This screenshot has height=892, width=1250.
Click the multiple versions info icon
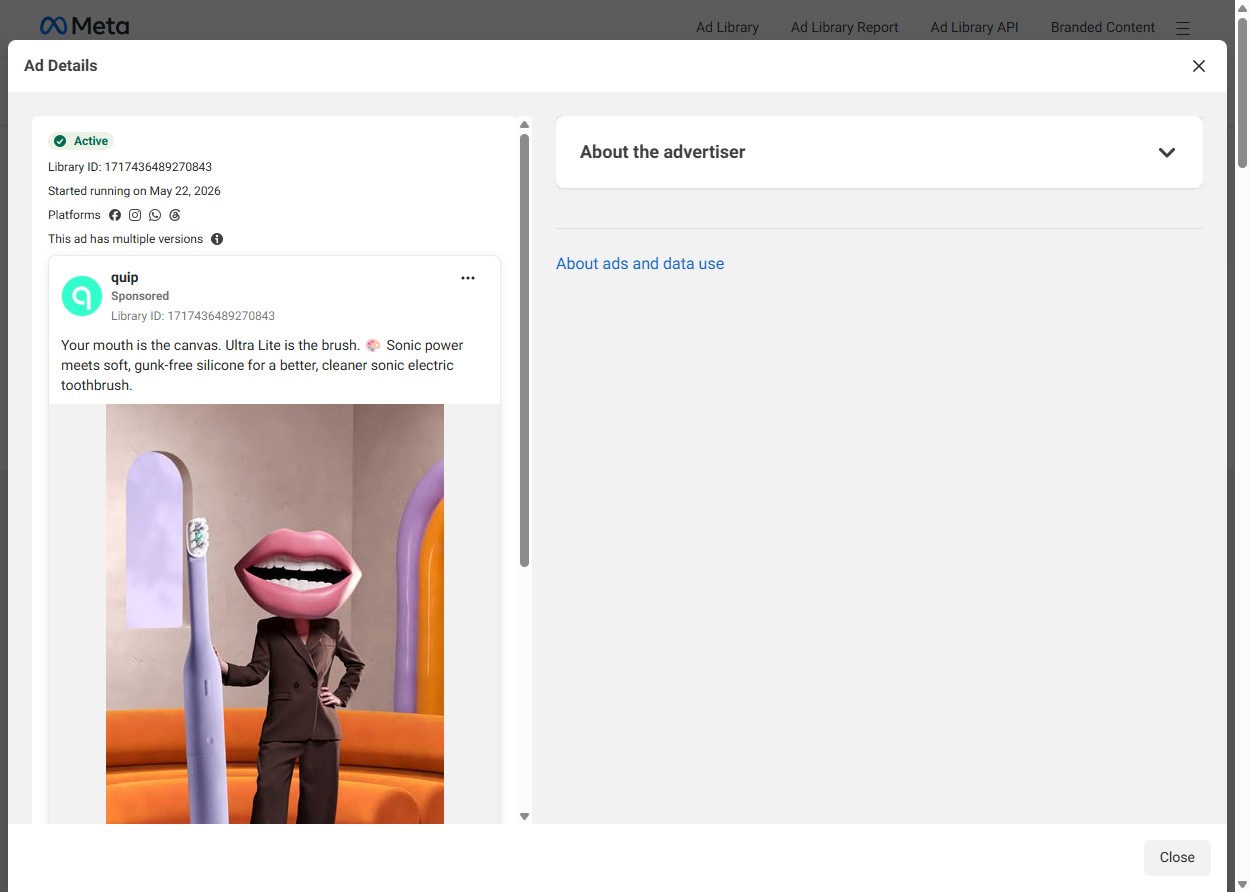(x=217, y=239)
